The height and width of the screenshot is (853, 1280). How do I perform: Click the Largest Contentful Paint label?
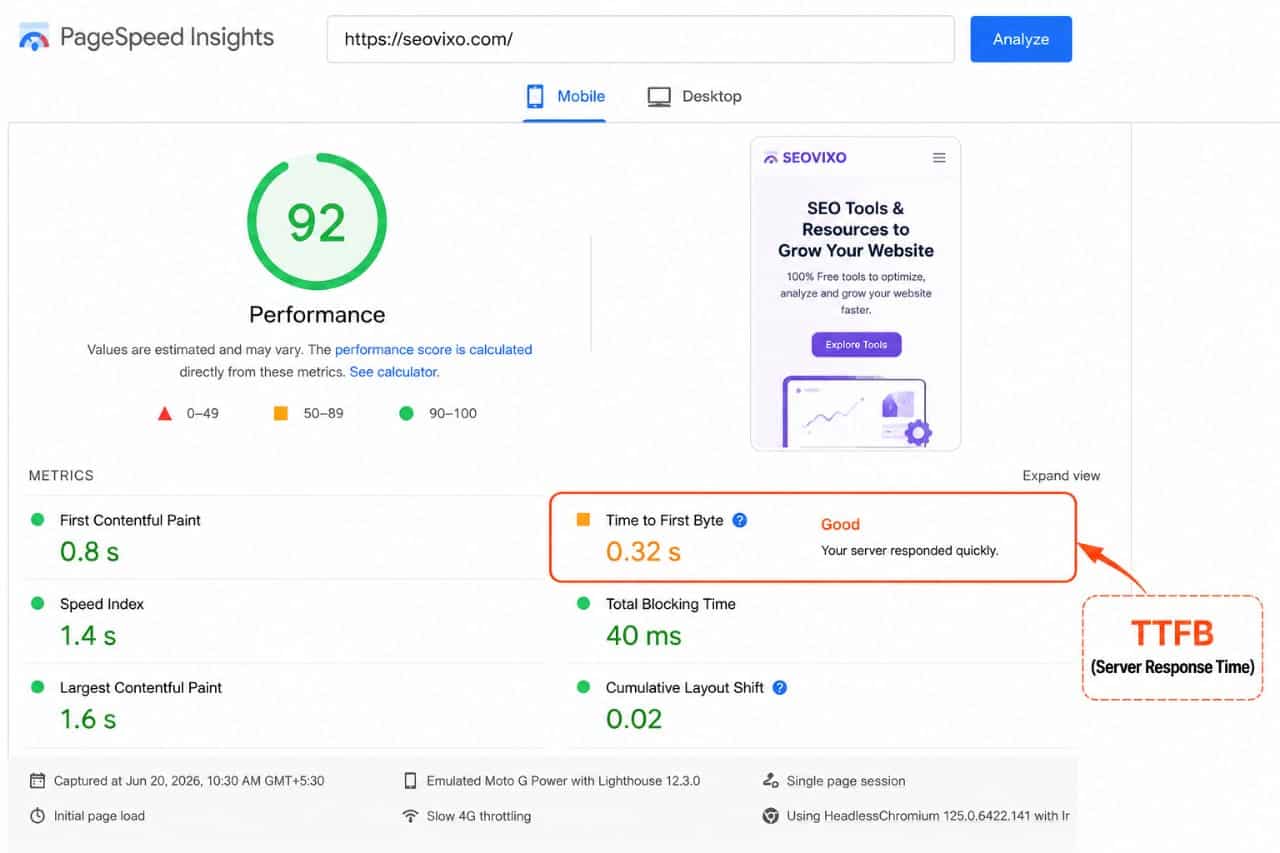[x=141, y=688]
